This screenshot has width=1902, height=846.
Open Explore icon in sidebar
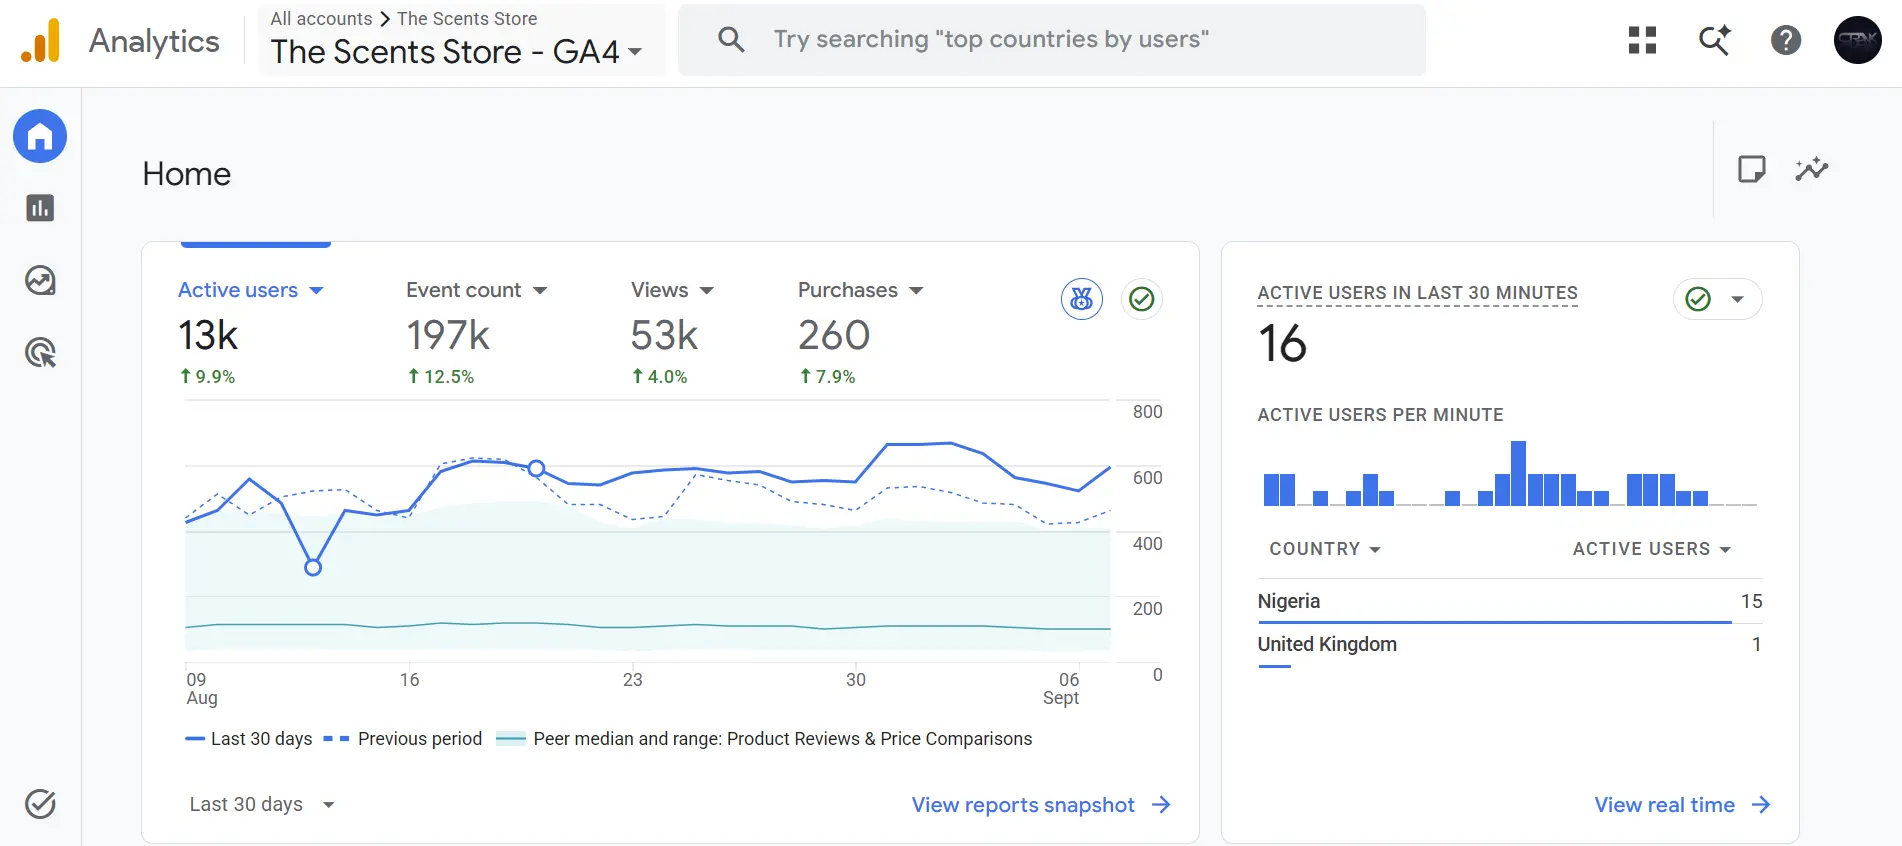coord(40,280)
